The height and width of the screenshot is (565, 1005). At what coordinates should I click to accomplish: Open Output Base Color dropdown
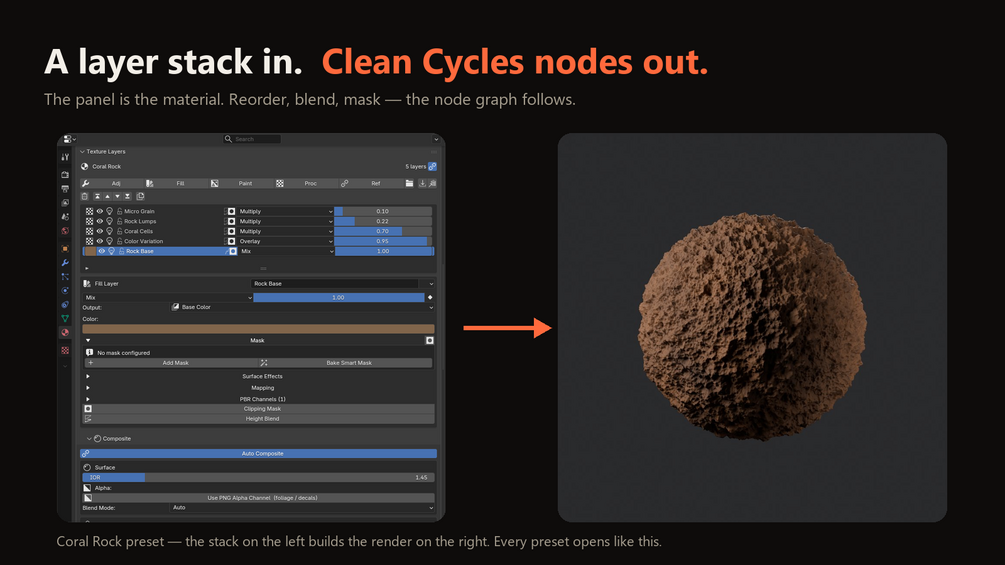click(302, 307)
